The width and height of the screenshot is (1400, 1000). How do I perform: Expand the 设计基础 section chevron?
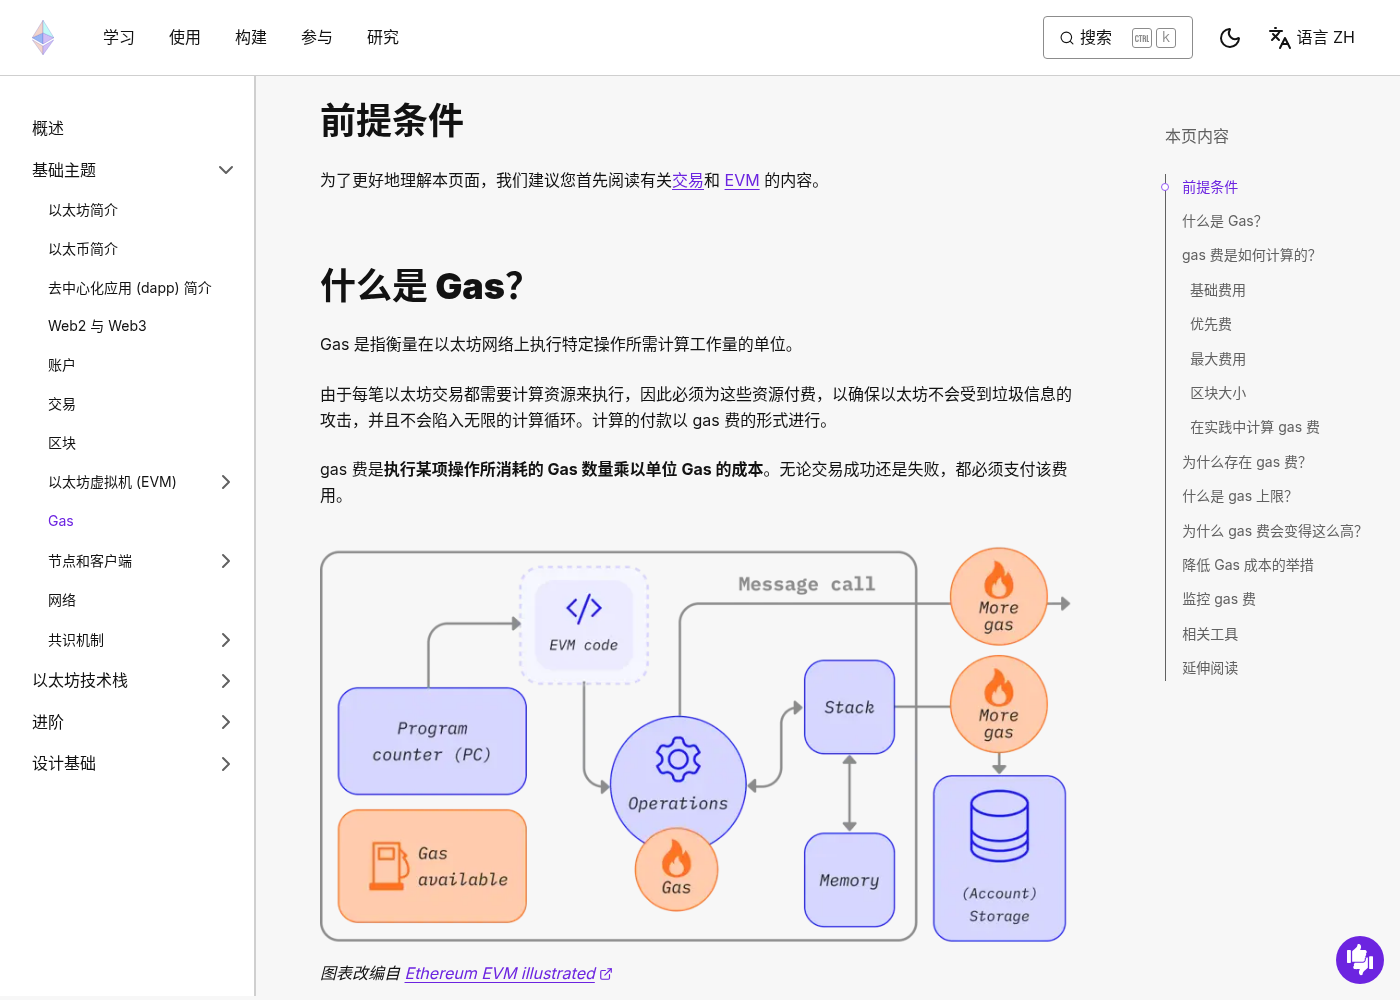[x=226, y=764]
